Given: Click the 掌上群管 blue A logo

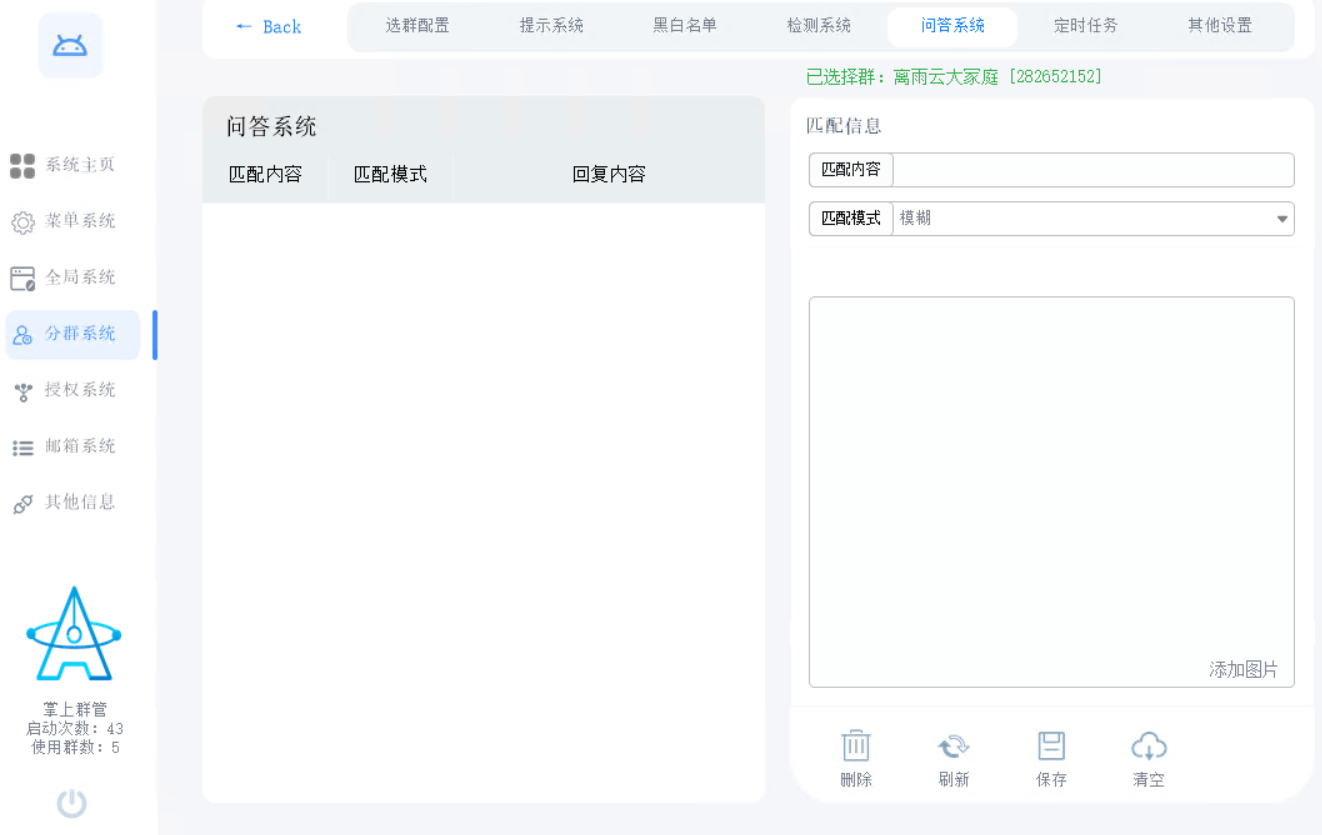Looking at the screenshot, I should click(x=74, y=634).
